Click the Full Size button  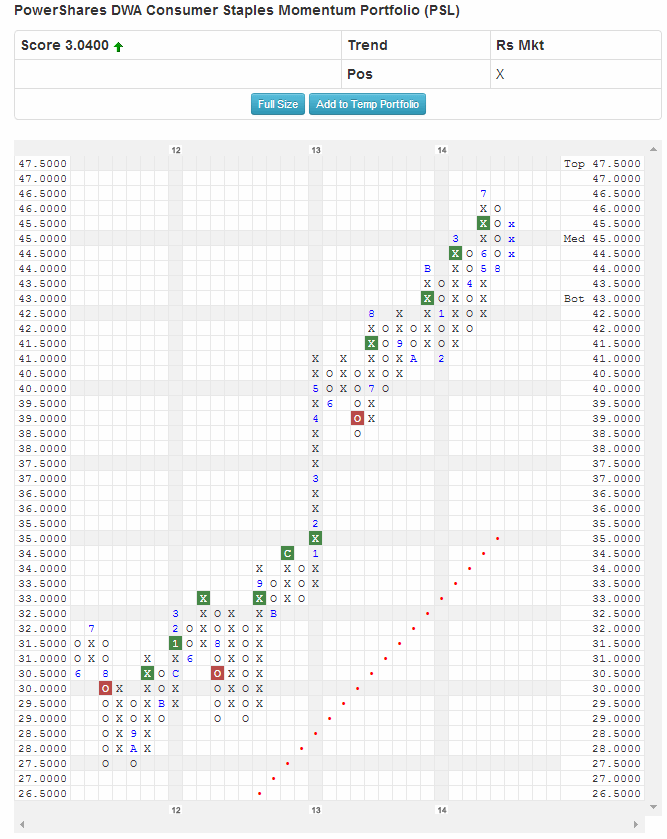click(x=278, y=104)
